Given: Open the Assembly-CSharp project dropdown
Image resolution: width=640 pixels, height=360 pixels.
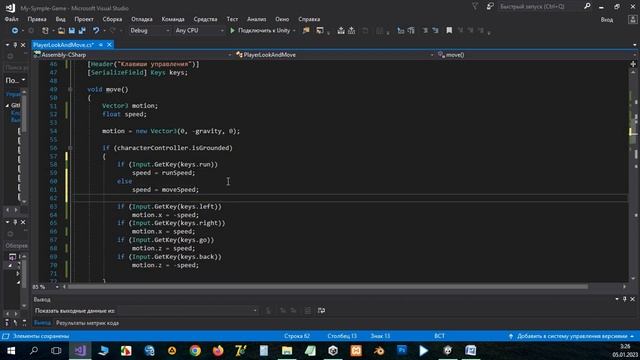Looking at the screenshot, I should [x=133, y=55].
